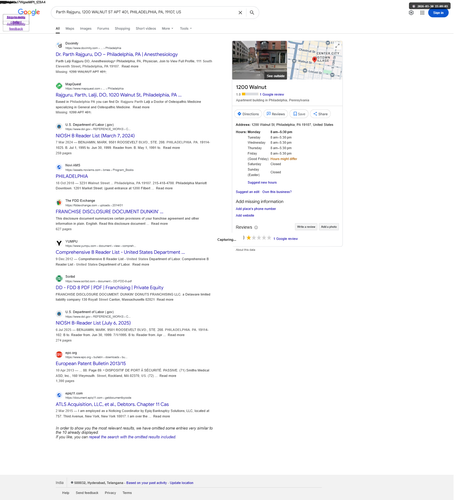Open NIOSH B Reader List March 7, 2024

click(x=95, y=136)
